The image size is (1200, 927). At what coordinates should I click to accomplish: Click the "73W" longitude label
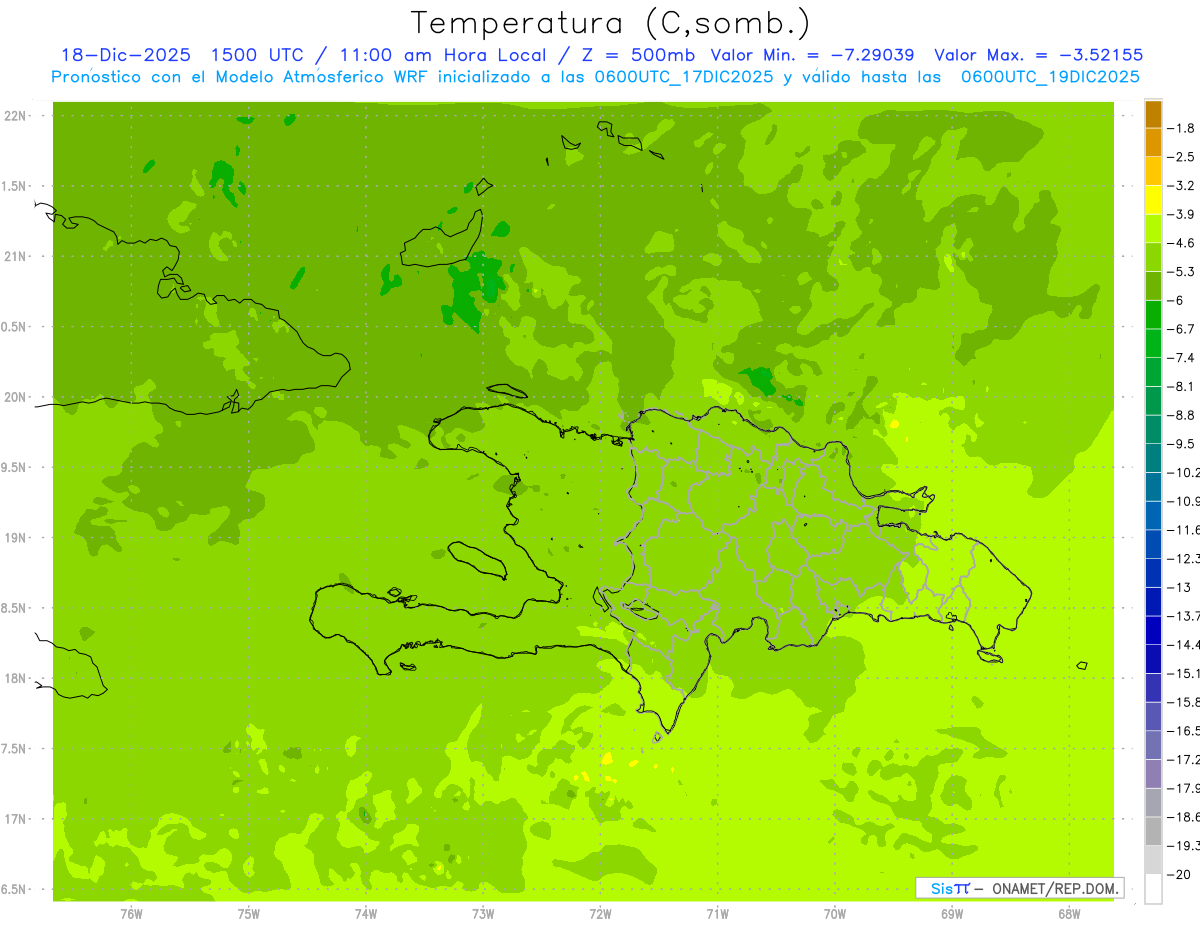tap(483, 914)
